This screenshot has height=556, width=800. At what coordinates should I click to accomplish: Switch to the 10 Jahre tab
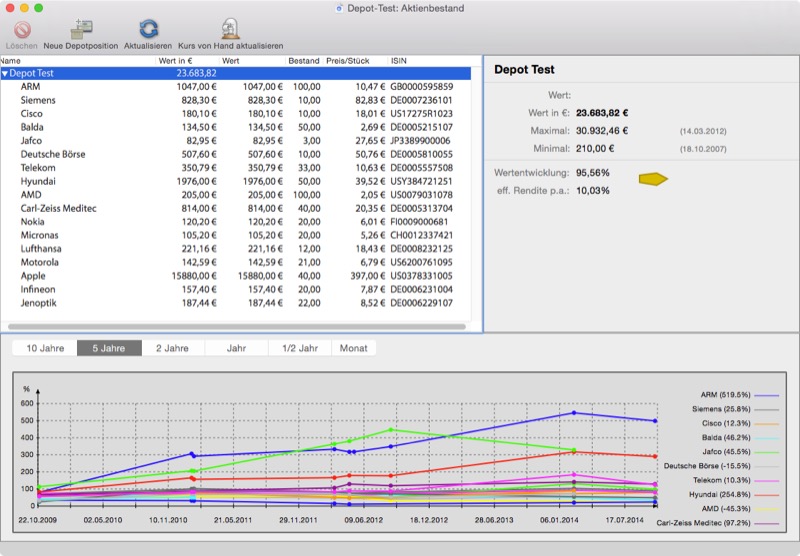[45, 348]
